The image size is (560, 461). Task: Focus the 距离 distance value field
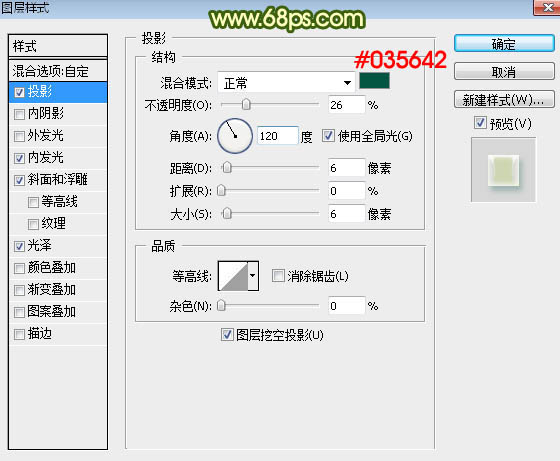[x=346, y=167]
